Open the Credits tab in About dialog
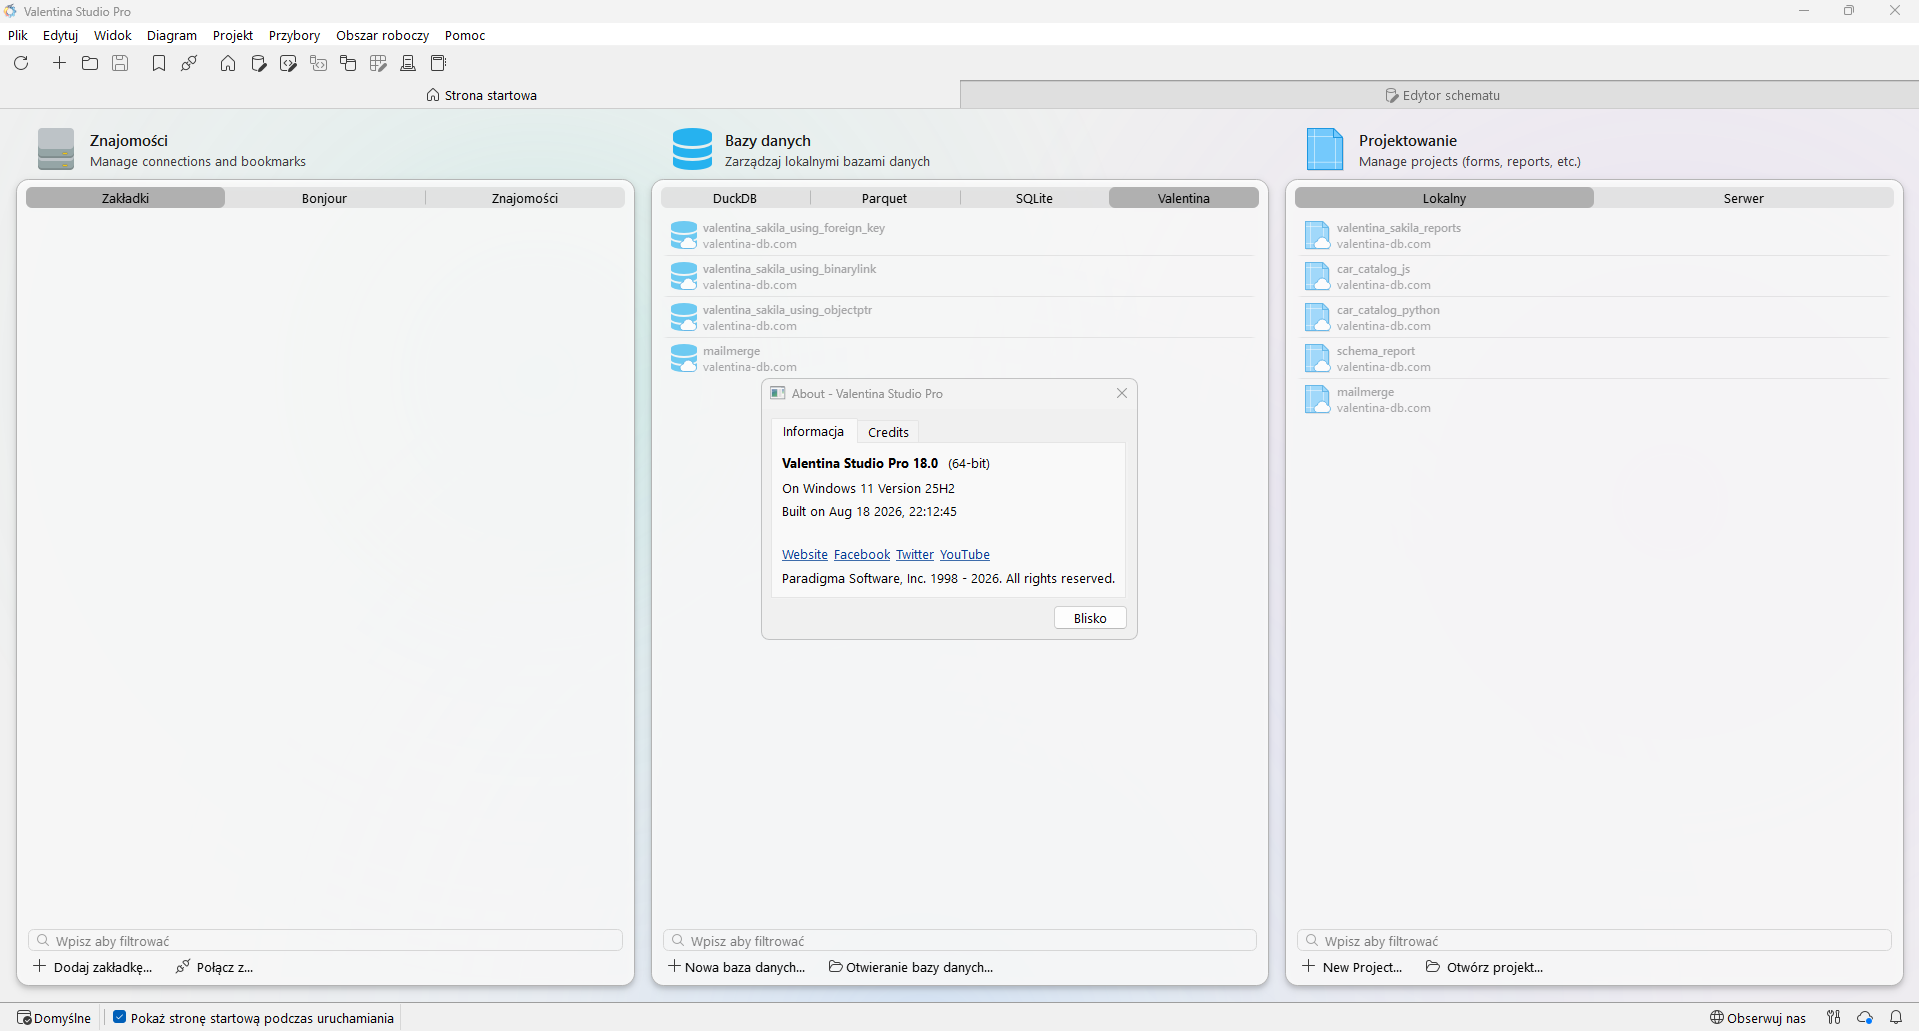Viewport: 1919px width, 1031px height. point(889,432)
